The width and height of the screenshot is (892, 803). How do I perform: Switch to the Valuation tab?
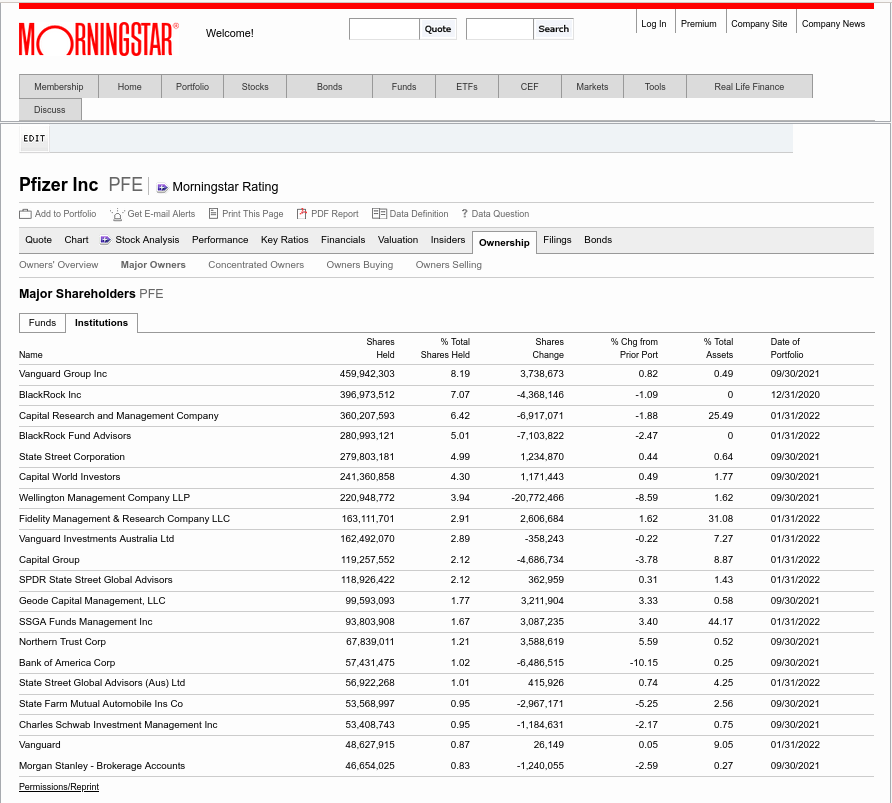[x=398, y=240]
